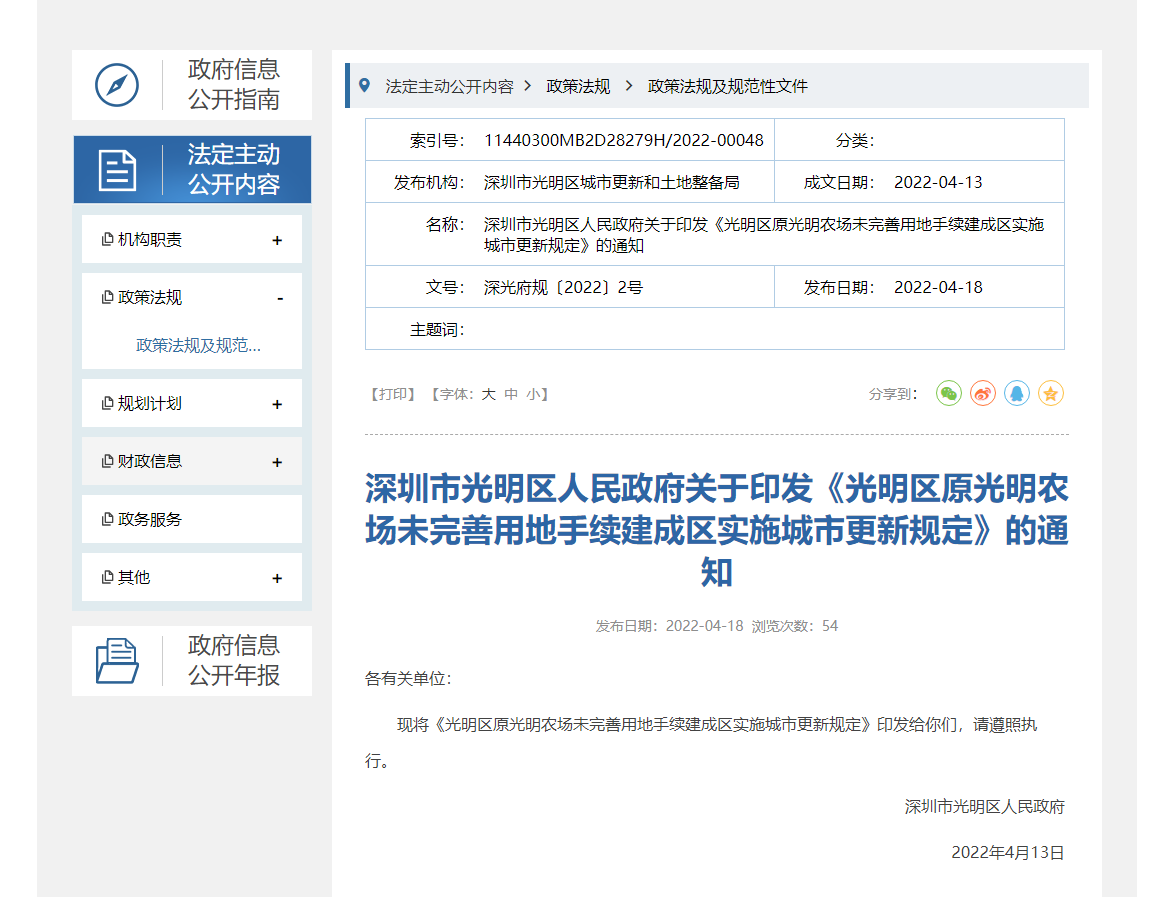The width and height of the screenshot is (1169, 897).
Task: Expand the 财政信息 section
Action: pyautogui.click(x=277, y=463)
